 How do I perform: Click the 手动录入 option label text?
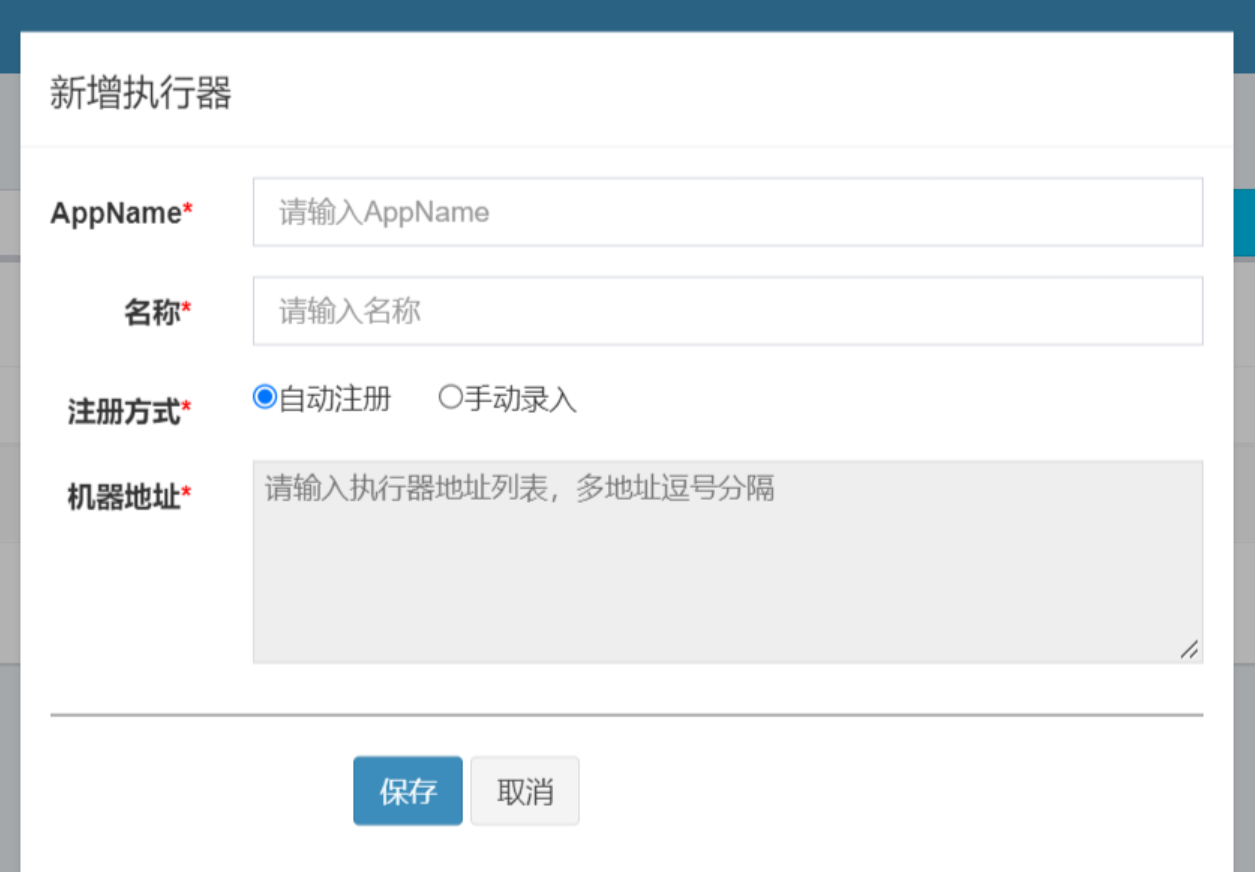click(x=520, y=400)
